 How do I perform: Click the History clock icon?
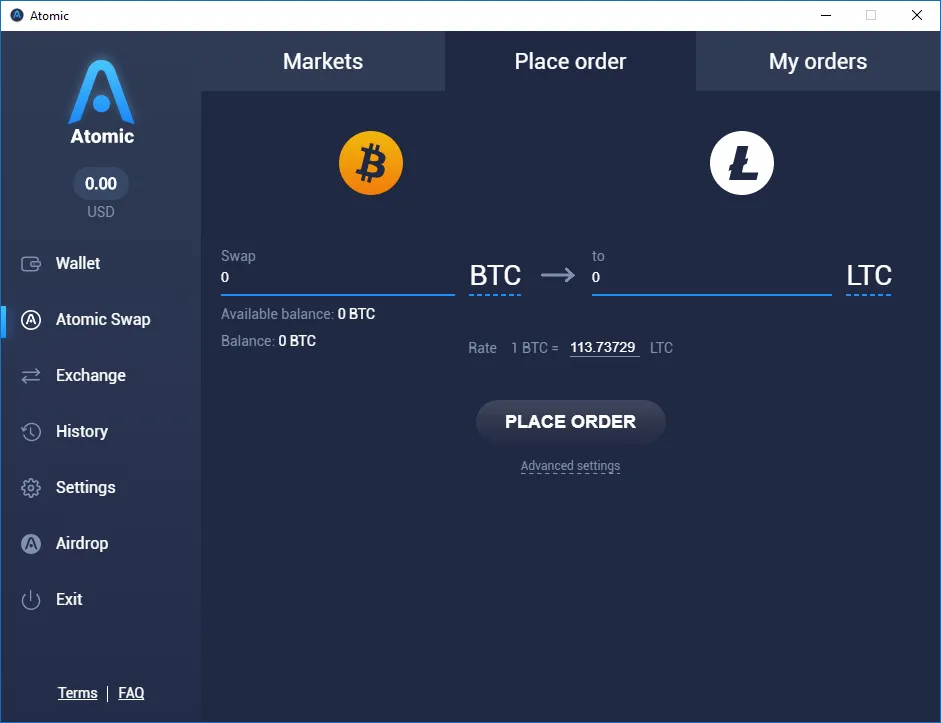click(31, 431)
